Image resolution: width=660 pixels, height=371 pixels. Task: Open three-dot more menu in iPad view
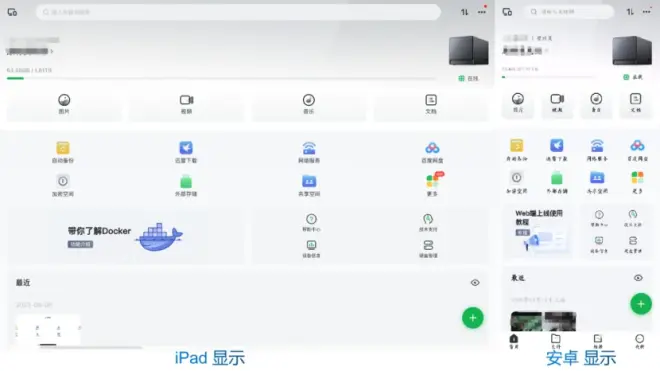[x=482, y=12]
